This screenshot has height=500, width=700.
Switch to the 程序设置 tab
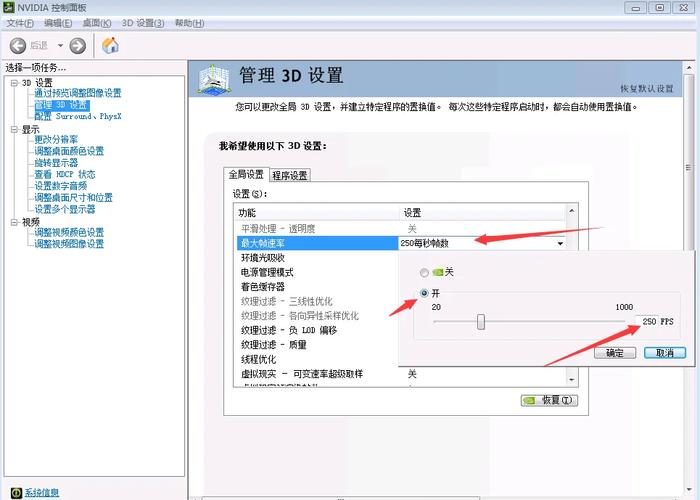[x=290, y=175]
